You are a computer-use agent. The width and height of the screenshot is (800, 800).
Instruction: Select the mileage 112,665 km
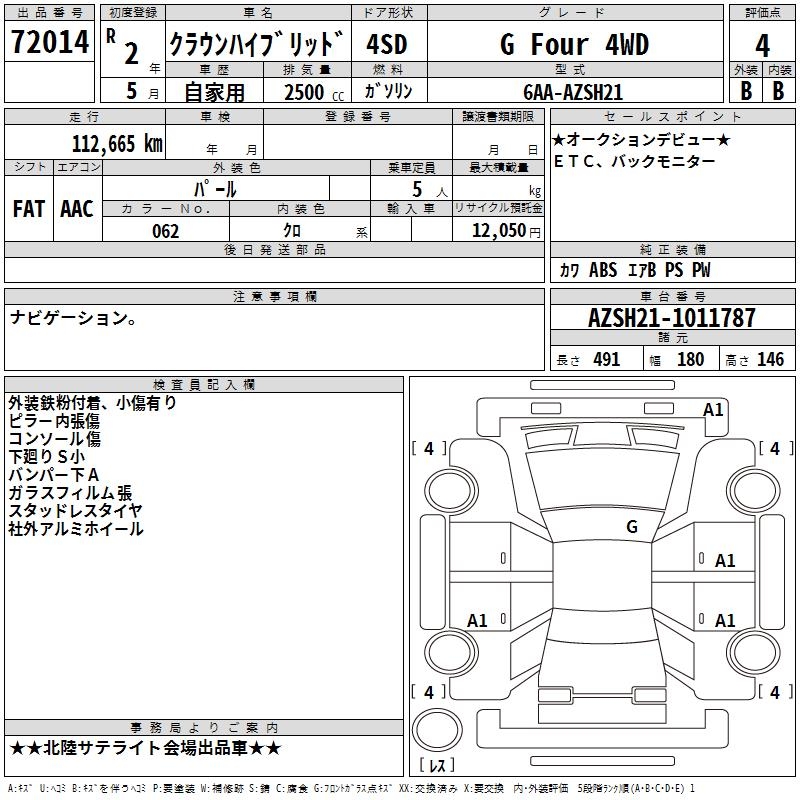pos(117,144)
